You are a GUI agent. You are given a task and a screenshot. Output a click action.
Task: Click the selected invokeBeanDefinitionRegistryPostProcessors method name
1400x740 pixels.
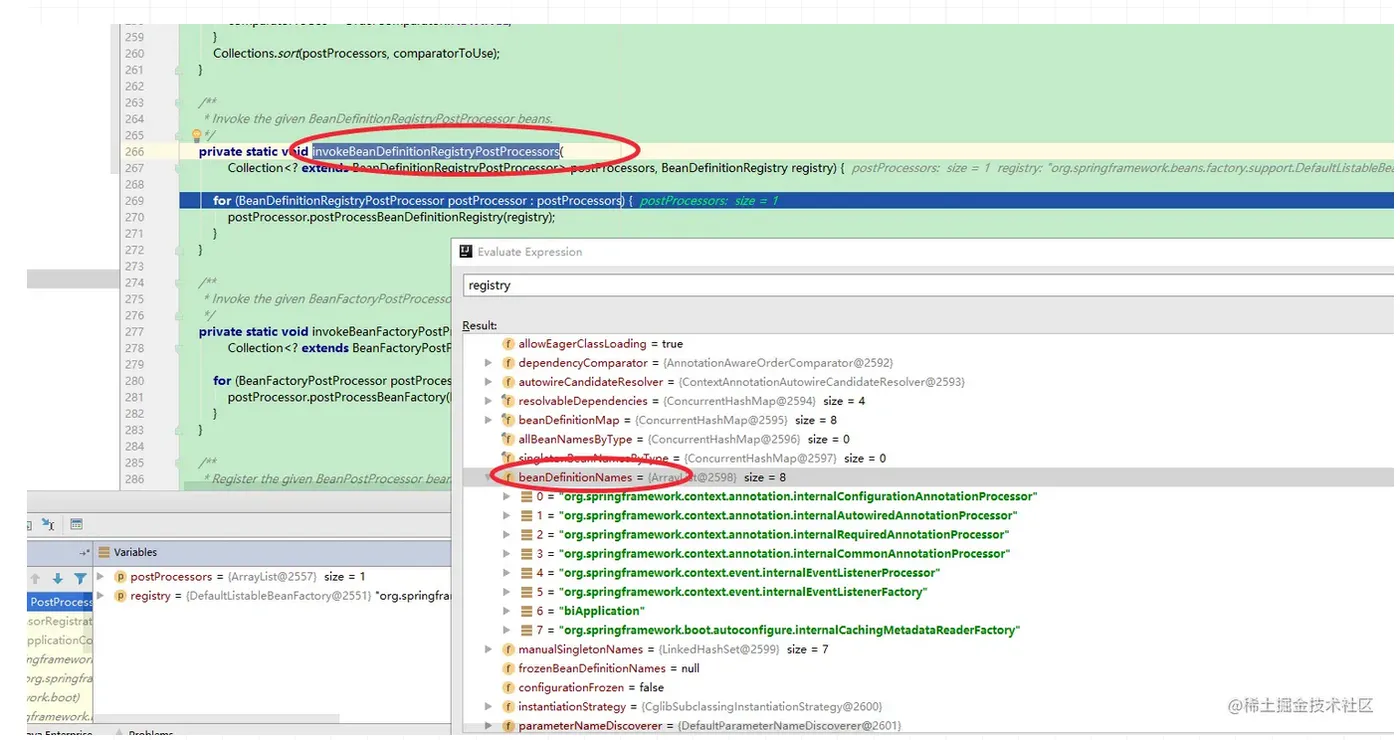click(436, 152)
